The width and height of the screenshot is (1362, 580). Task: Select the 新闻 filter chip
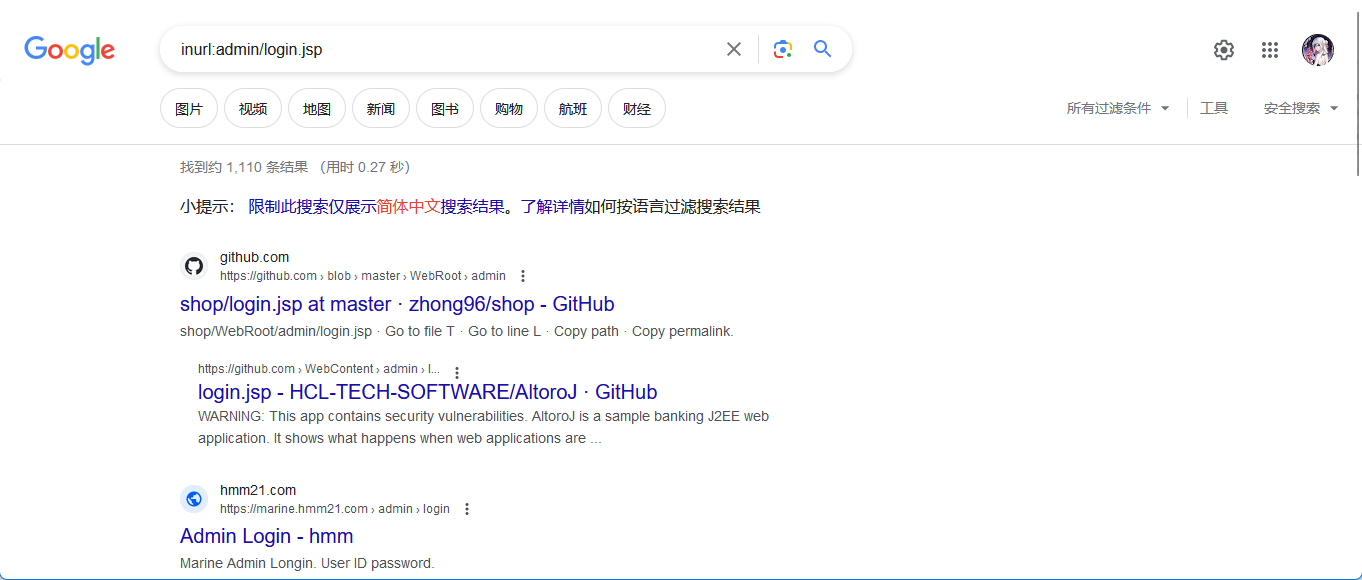[381, 108]
